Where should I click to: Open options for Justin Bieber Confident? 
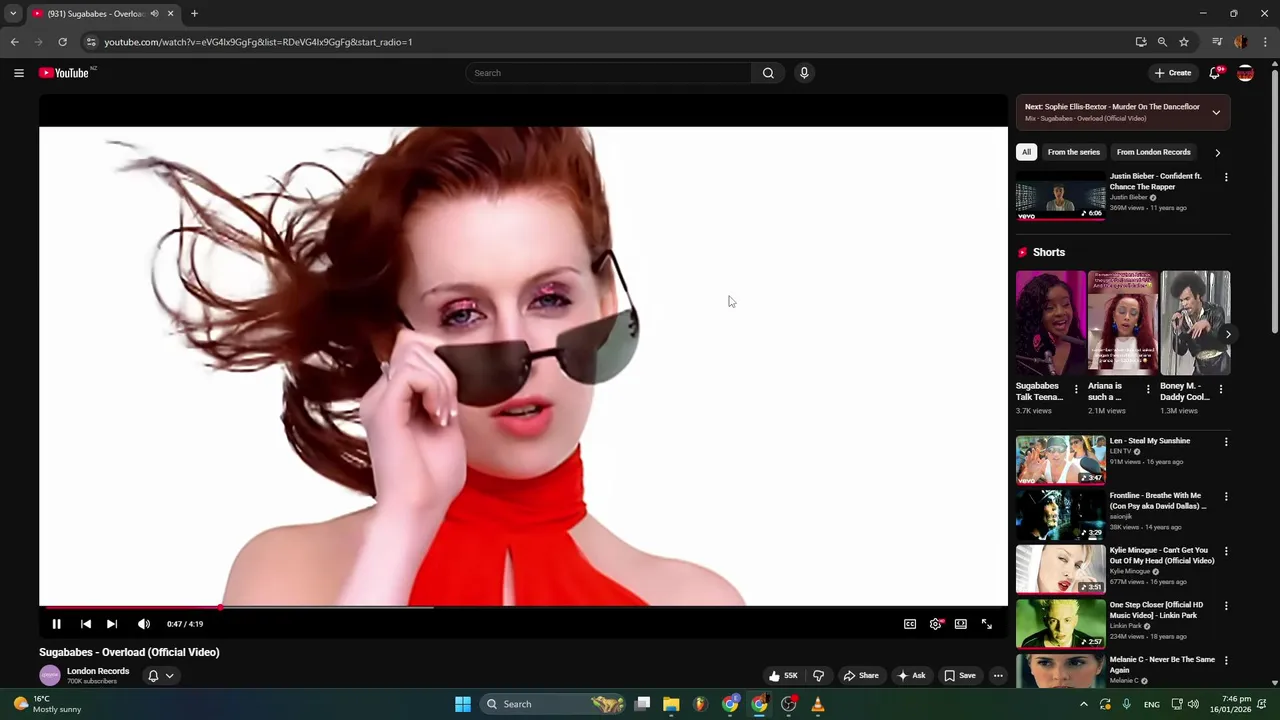pos(1226,177)
